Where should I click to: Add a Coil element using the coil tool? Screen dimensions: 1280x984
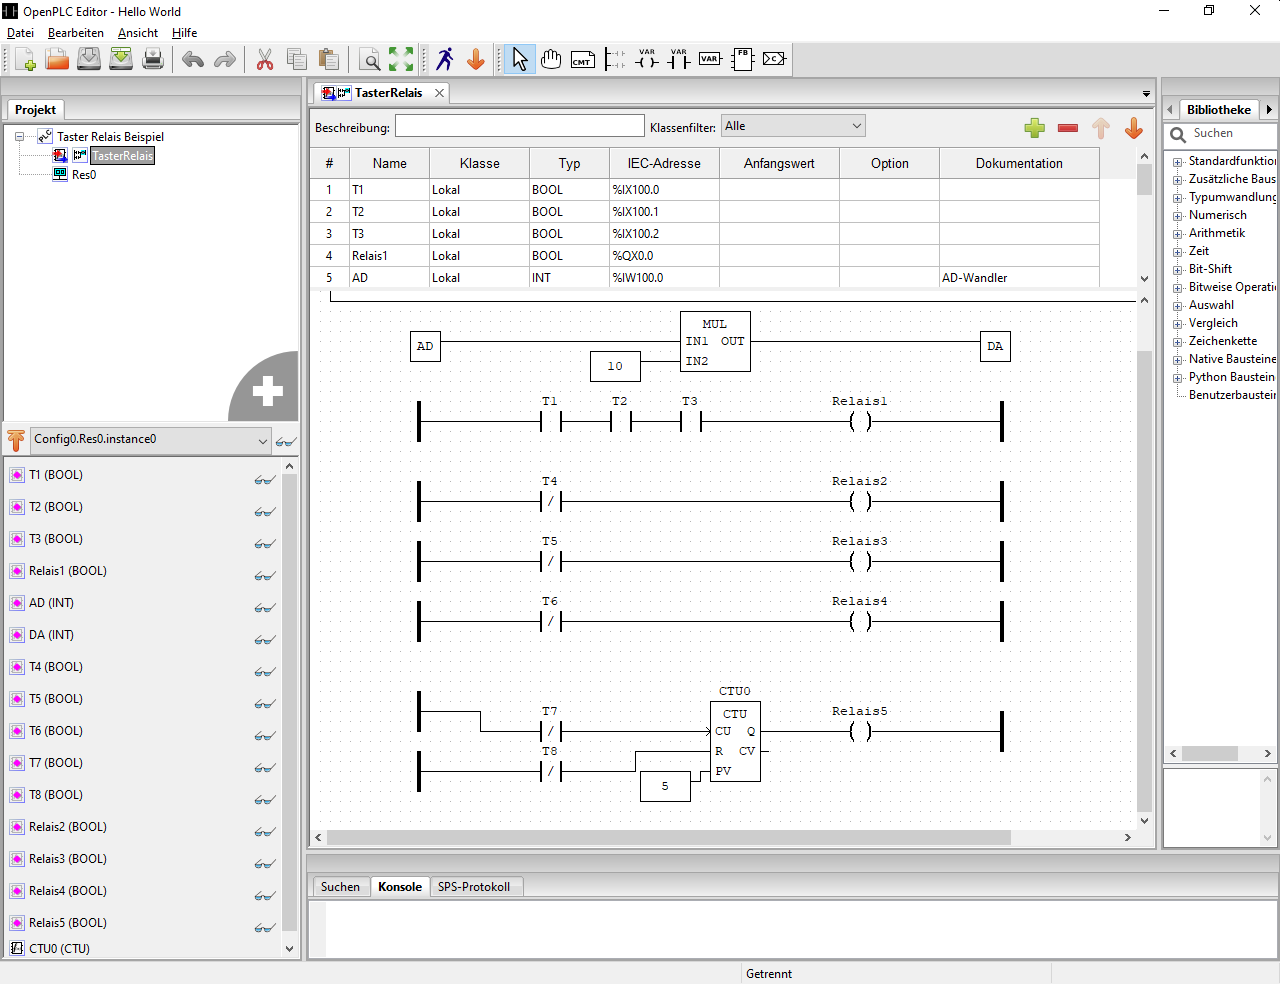coord(646,59)
